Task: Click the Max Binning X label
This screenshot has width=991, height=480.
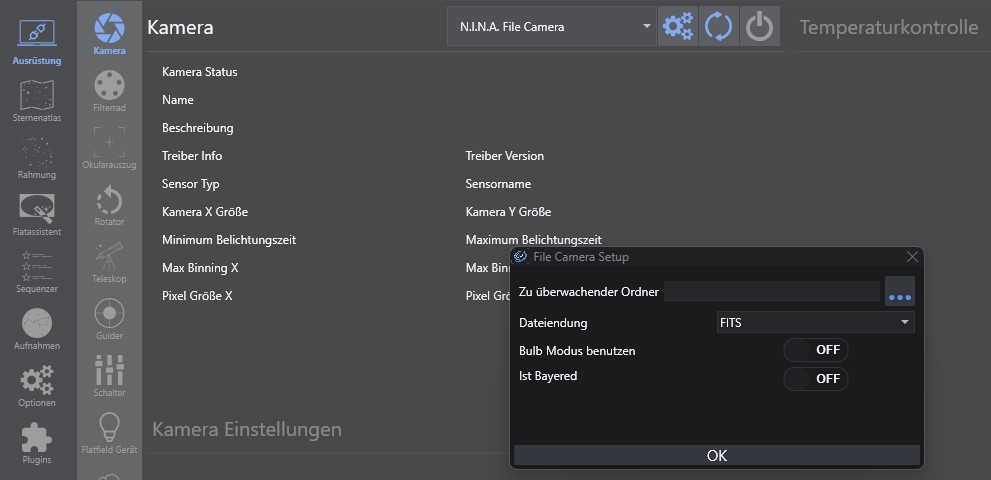Action: (x=200, y=268)
